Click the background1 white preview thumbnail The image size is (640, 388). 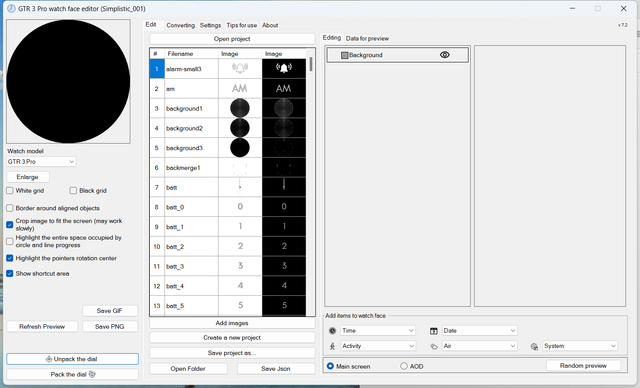[x=240, y=108]
